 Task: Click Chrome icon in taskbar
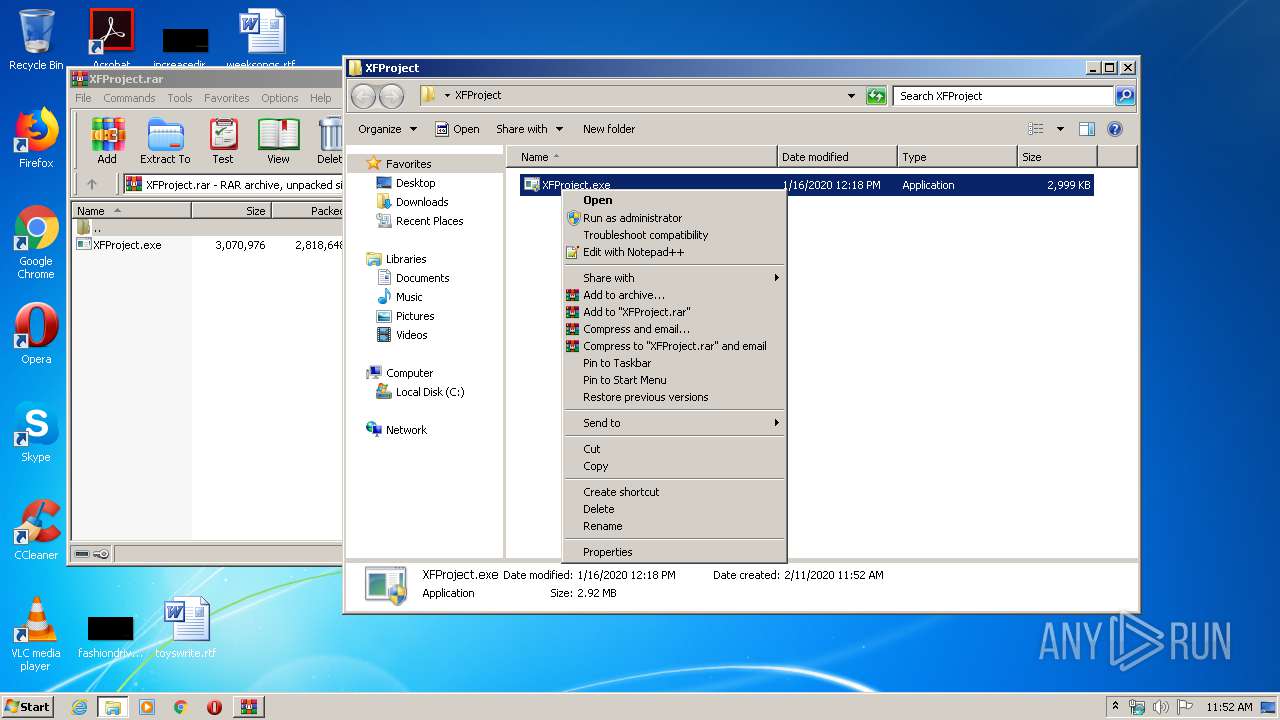181,707
